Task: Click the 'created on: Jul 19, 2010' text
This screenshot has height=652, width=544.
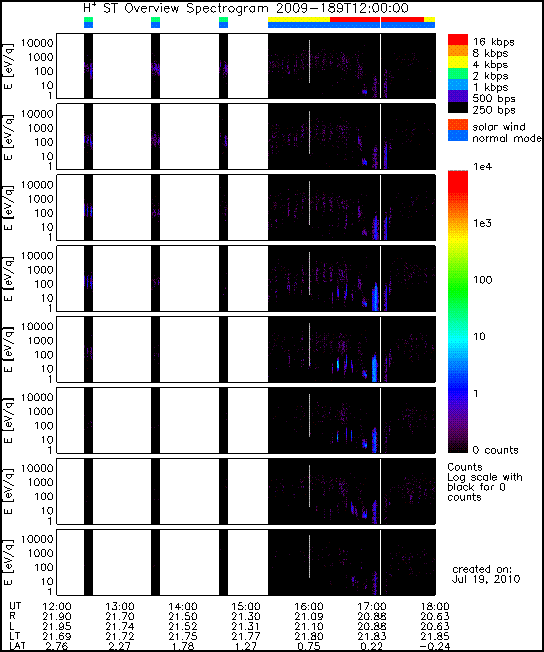Action: tap(486, 574)
